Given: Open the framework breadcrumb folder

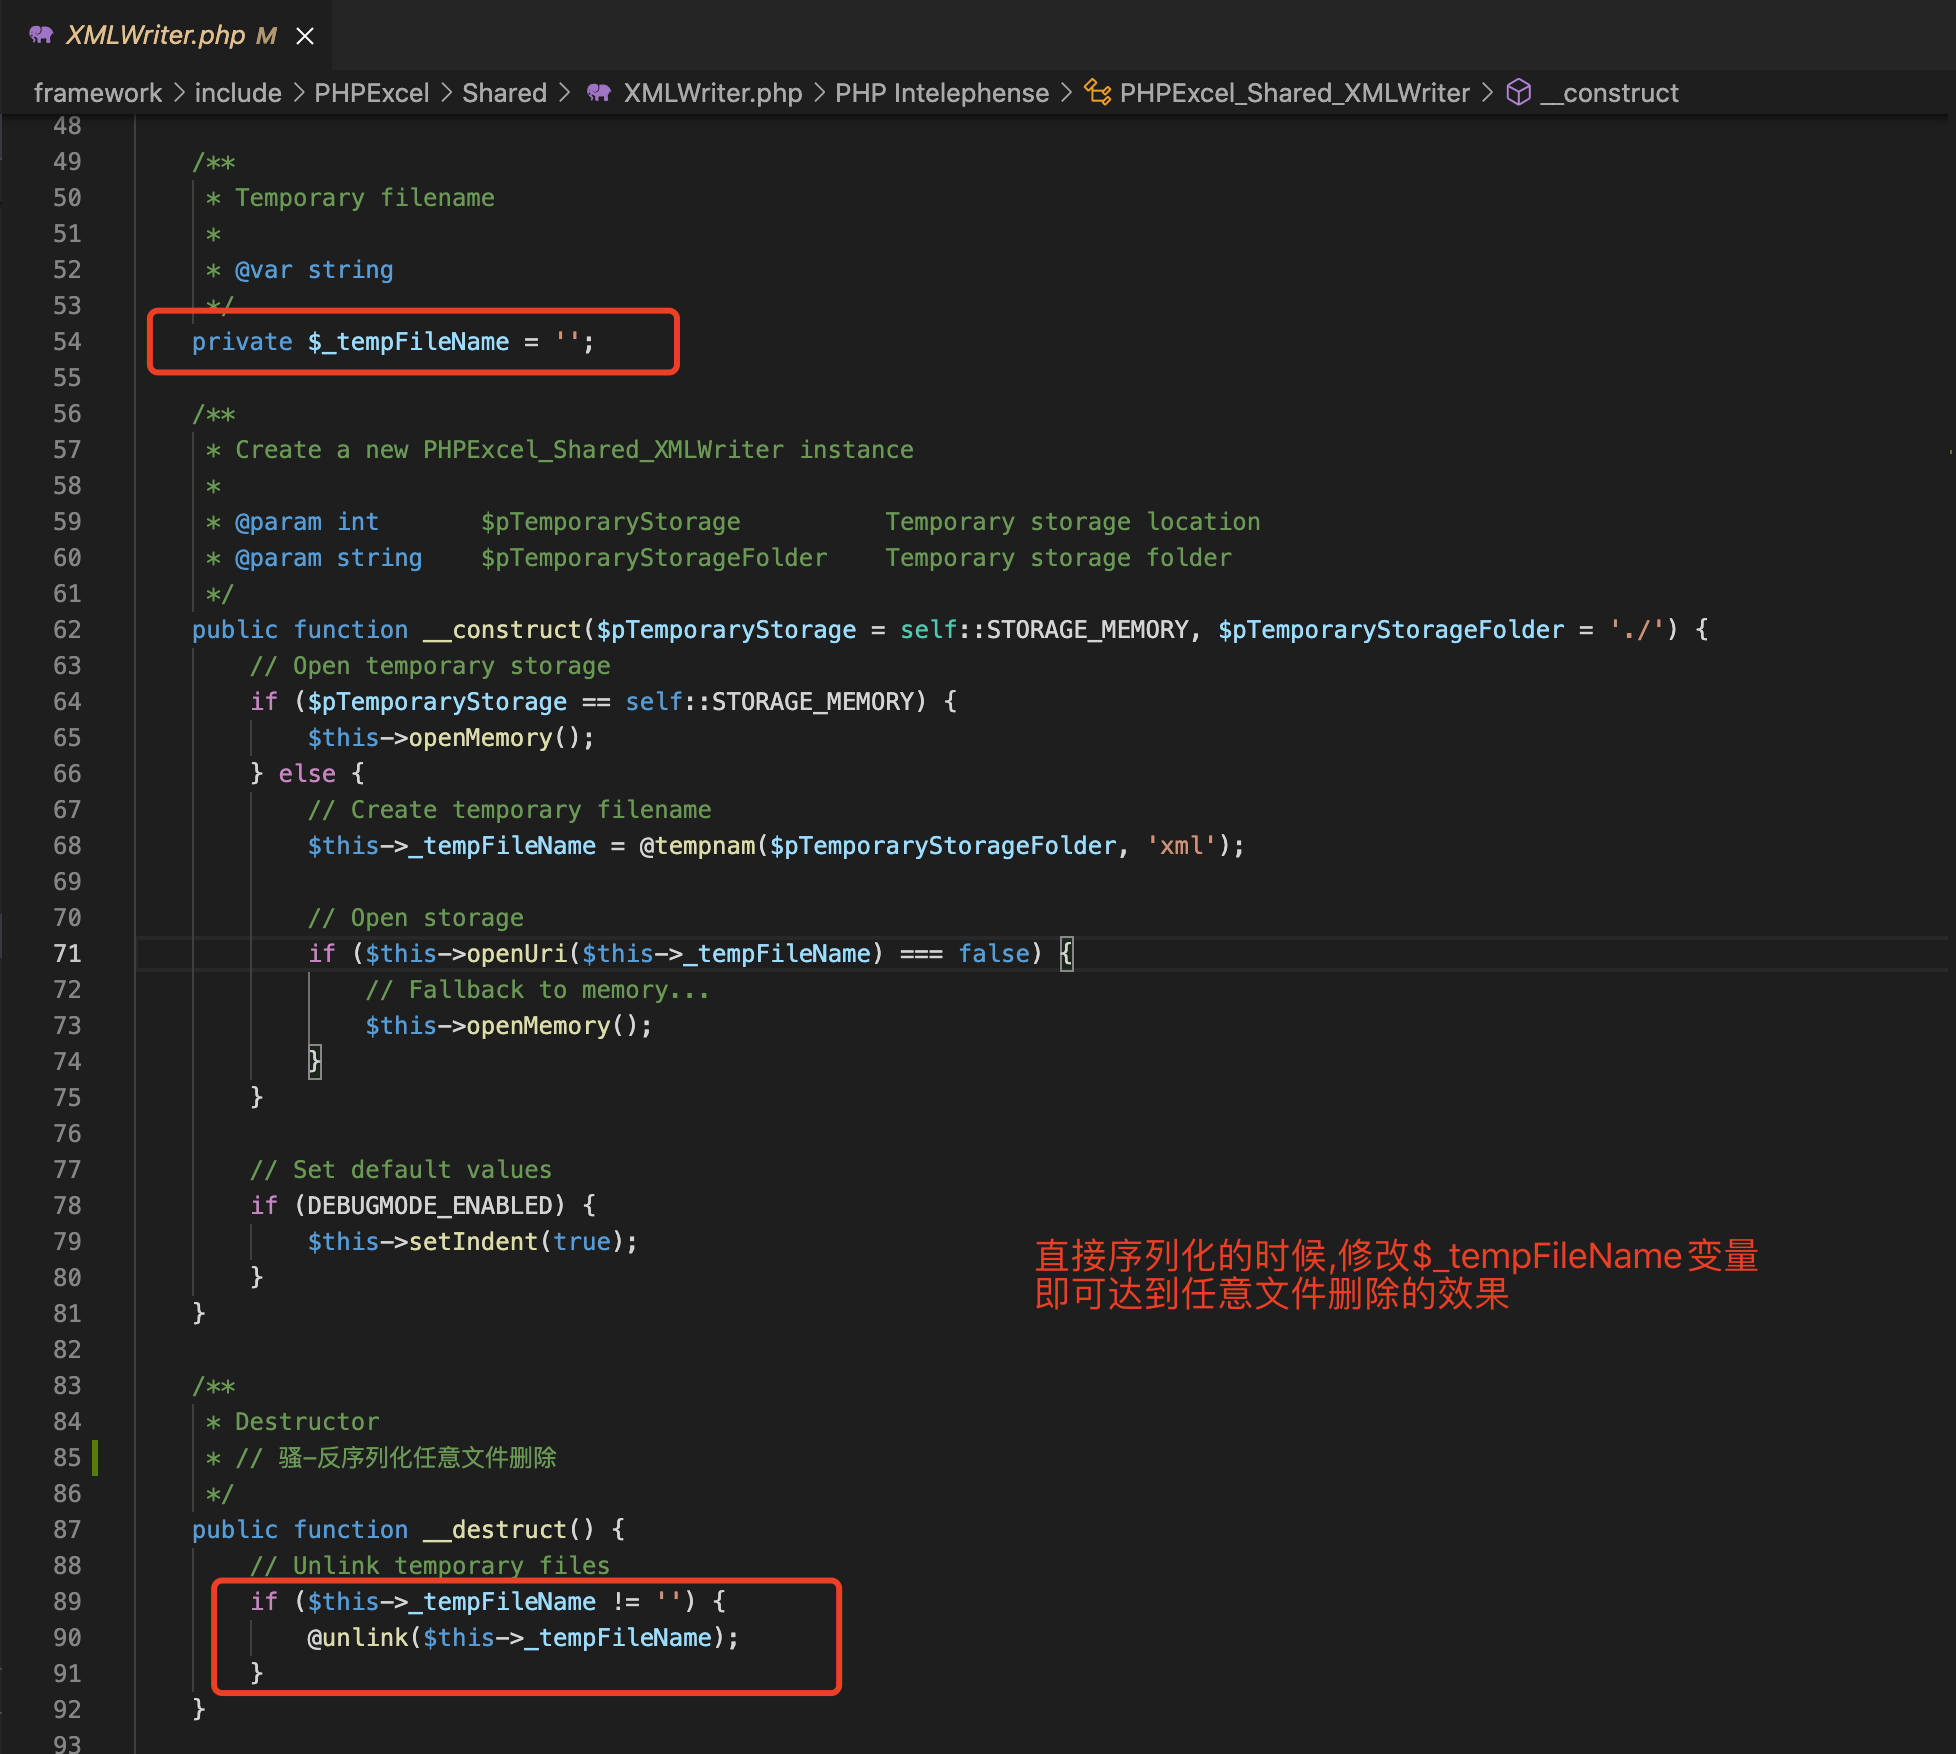Looking at the screenshot, I should click(x=97, y=93).
